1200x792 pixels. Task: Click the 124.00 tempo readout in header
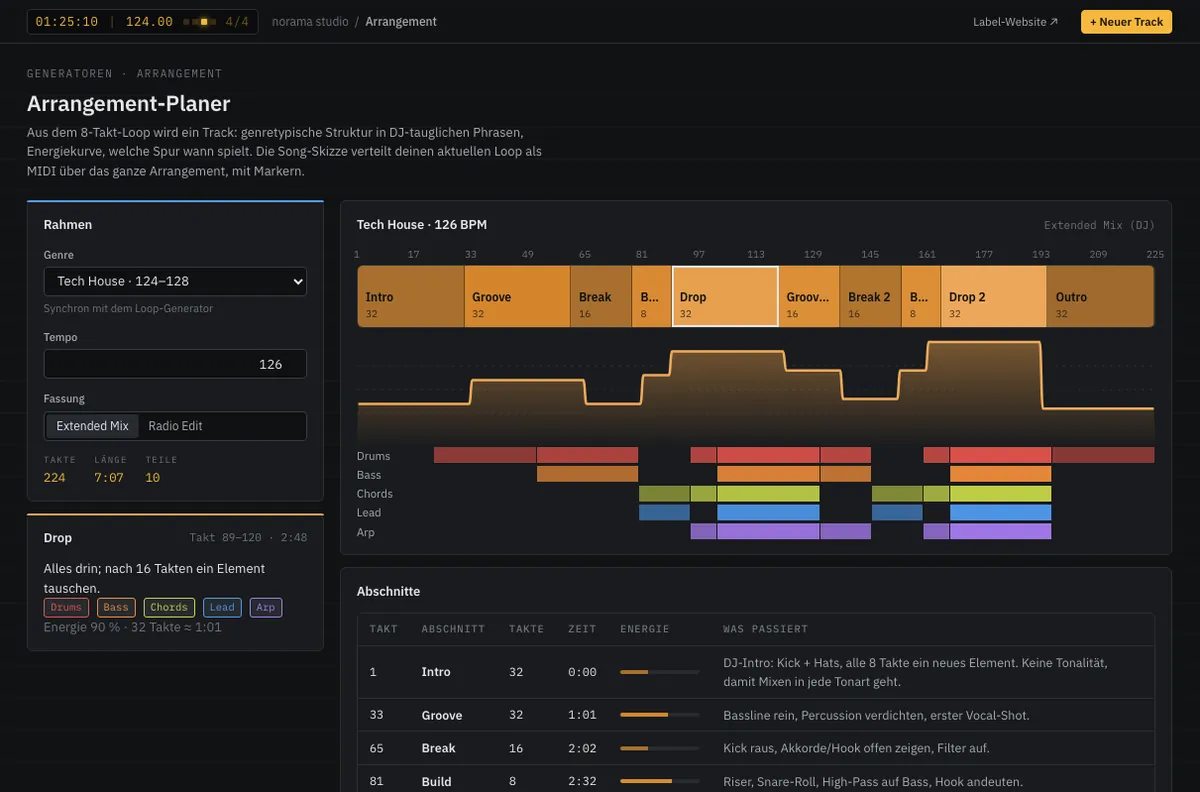click(x=149, y=22)
